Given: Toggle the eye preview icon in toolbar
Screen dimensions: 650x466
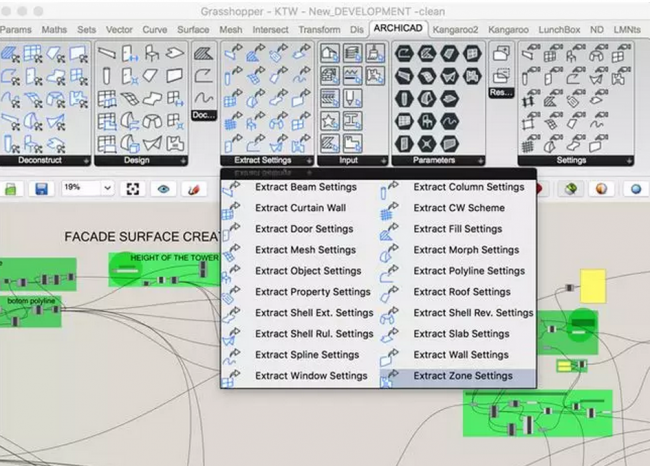Looking at the screenshot, I should coord(163,188).
